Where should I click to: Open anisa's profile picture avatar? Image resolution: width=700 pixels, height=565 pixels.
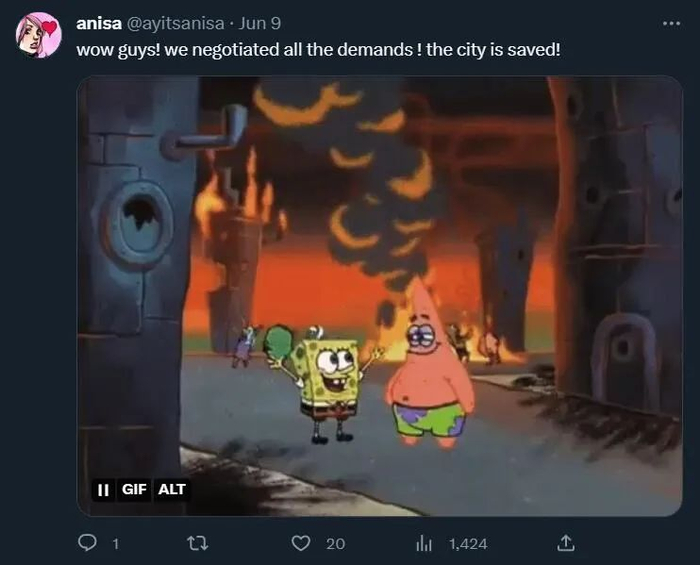click(x=38, y=35)
